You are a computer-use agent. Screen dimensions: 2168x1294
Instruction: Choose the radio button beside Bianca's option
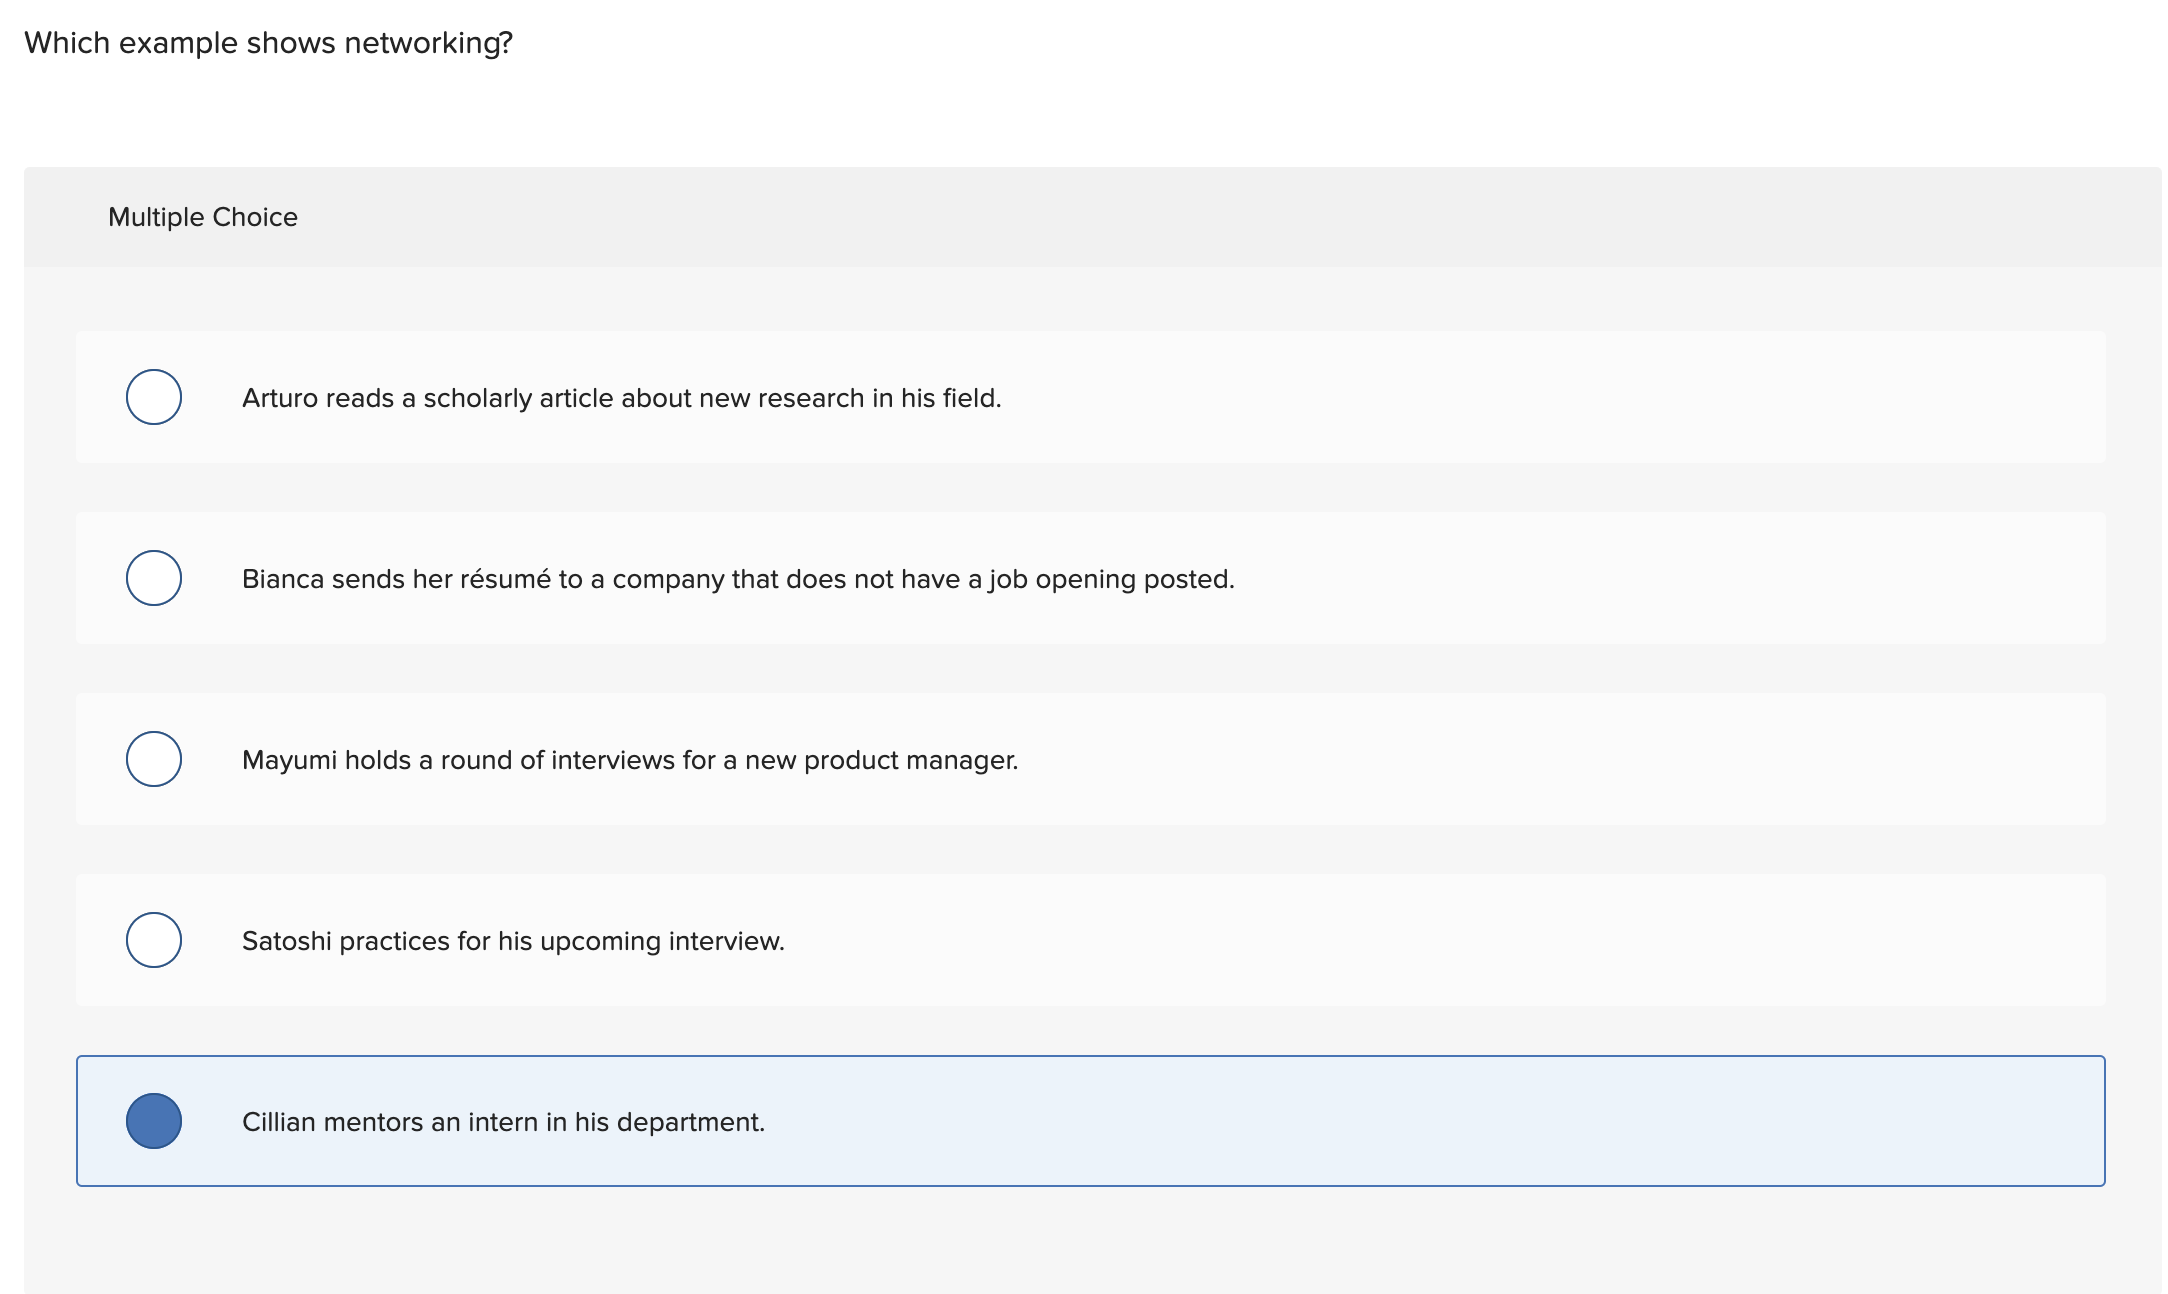(154, 578)
